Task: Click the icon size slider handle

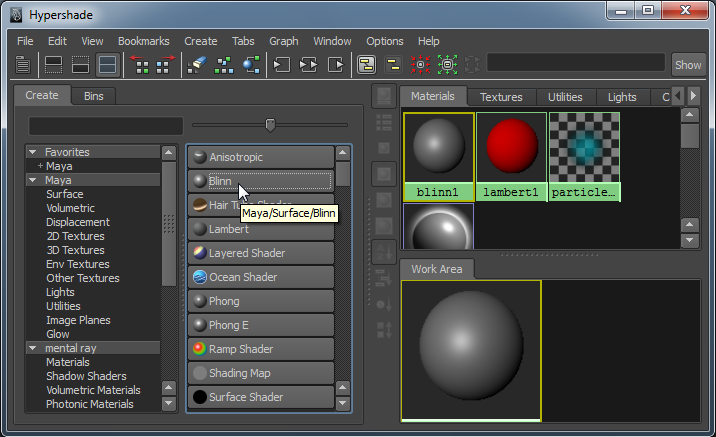Action: coord(270,125)
